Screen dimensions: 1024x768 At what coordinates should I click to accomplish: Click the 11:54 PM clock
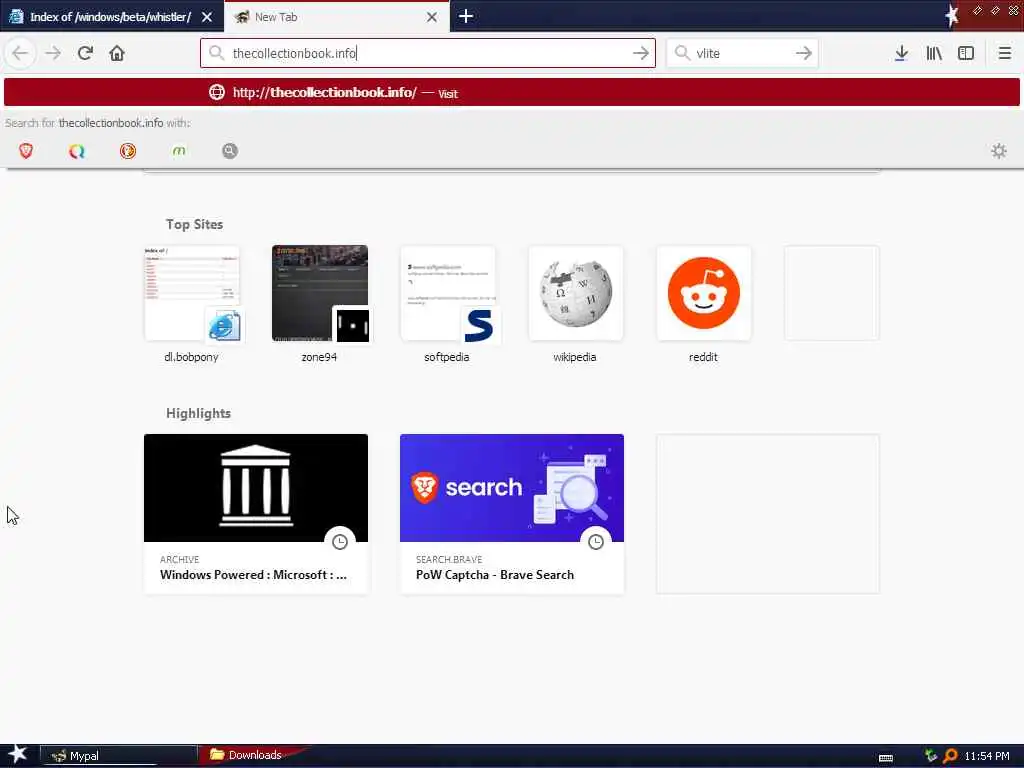tap(987, 756)
